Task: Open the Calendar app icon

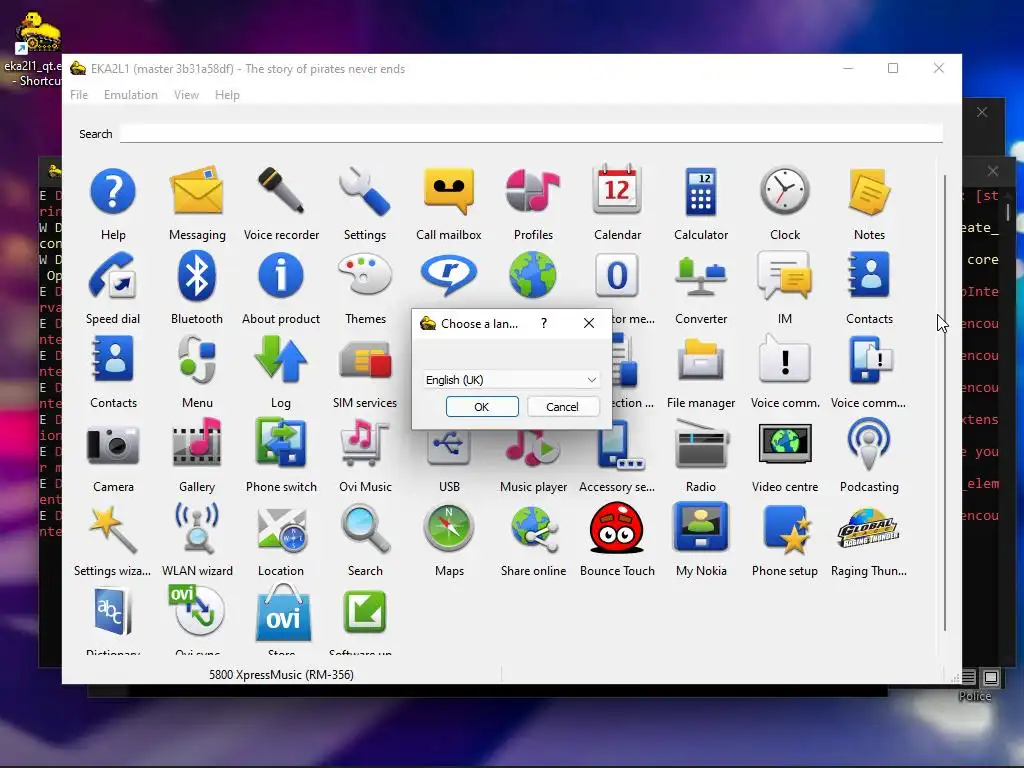Action: click(617, 190)
